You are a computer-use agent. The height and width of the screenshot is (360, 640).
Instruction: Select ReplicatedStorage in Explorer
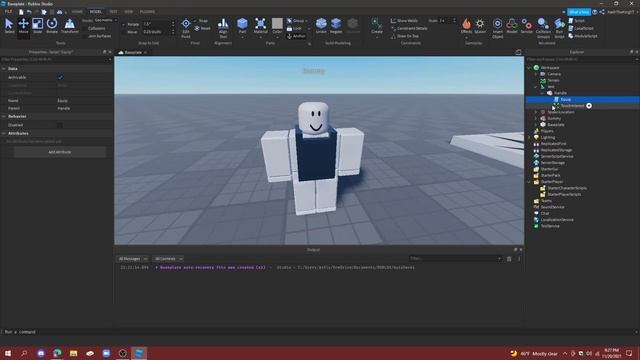pyautogui.click(x=556, y=150)
